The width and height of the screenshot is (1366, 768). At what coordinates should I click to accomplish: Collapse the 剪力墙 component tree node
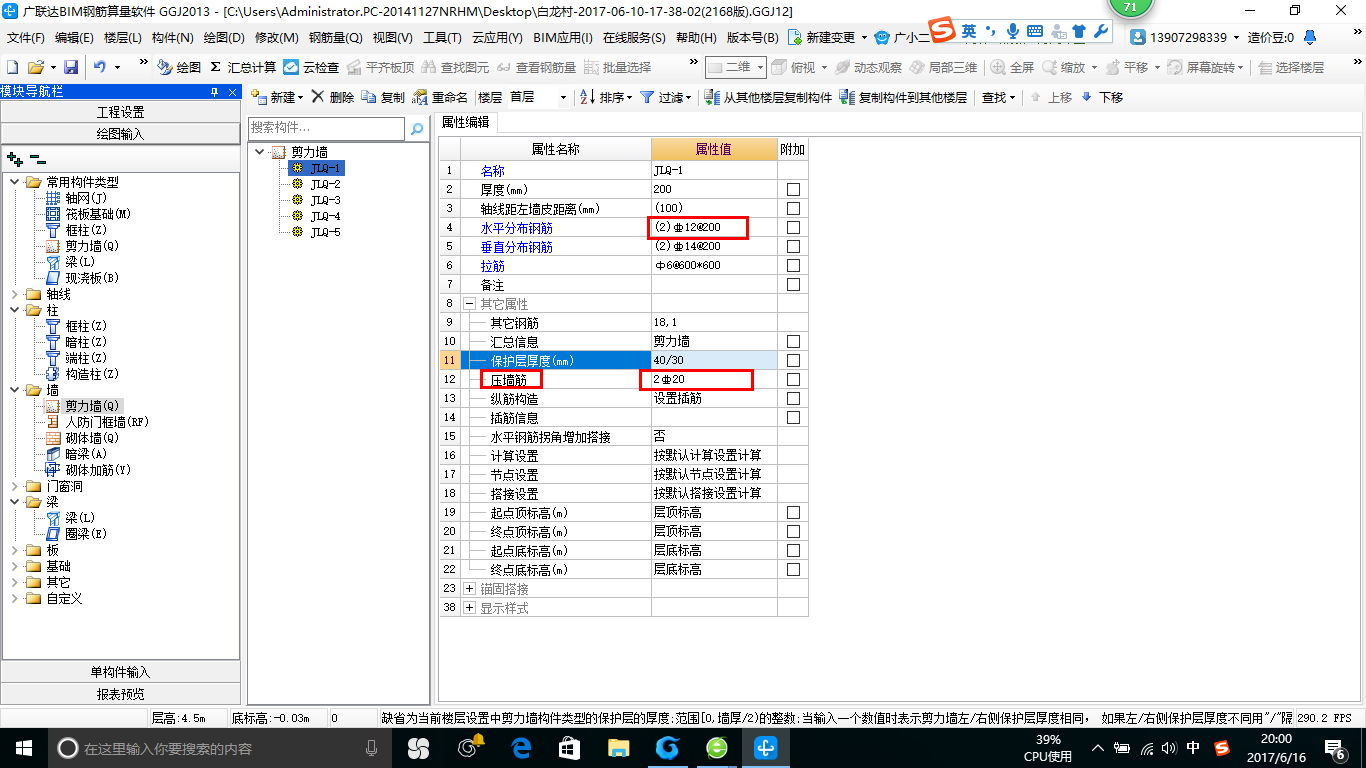click(x=260, y=152)
